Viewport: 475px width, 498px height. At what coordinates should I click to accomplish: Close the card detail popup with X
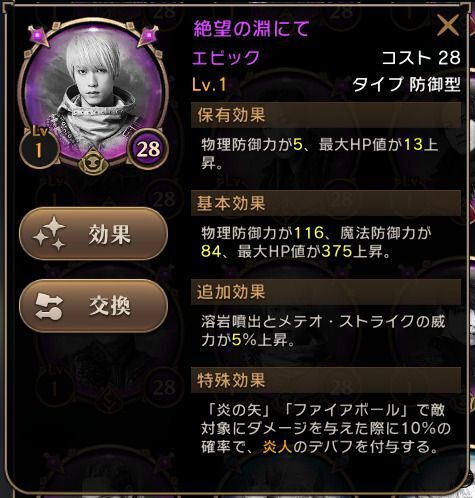448,26
